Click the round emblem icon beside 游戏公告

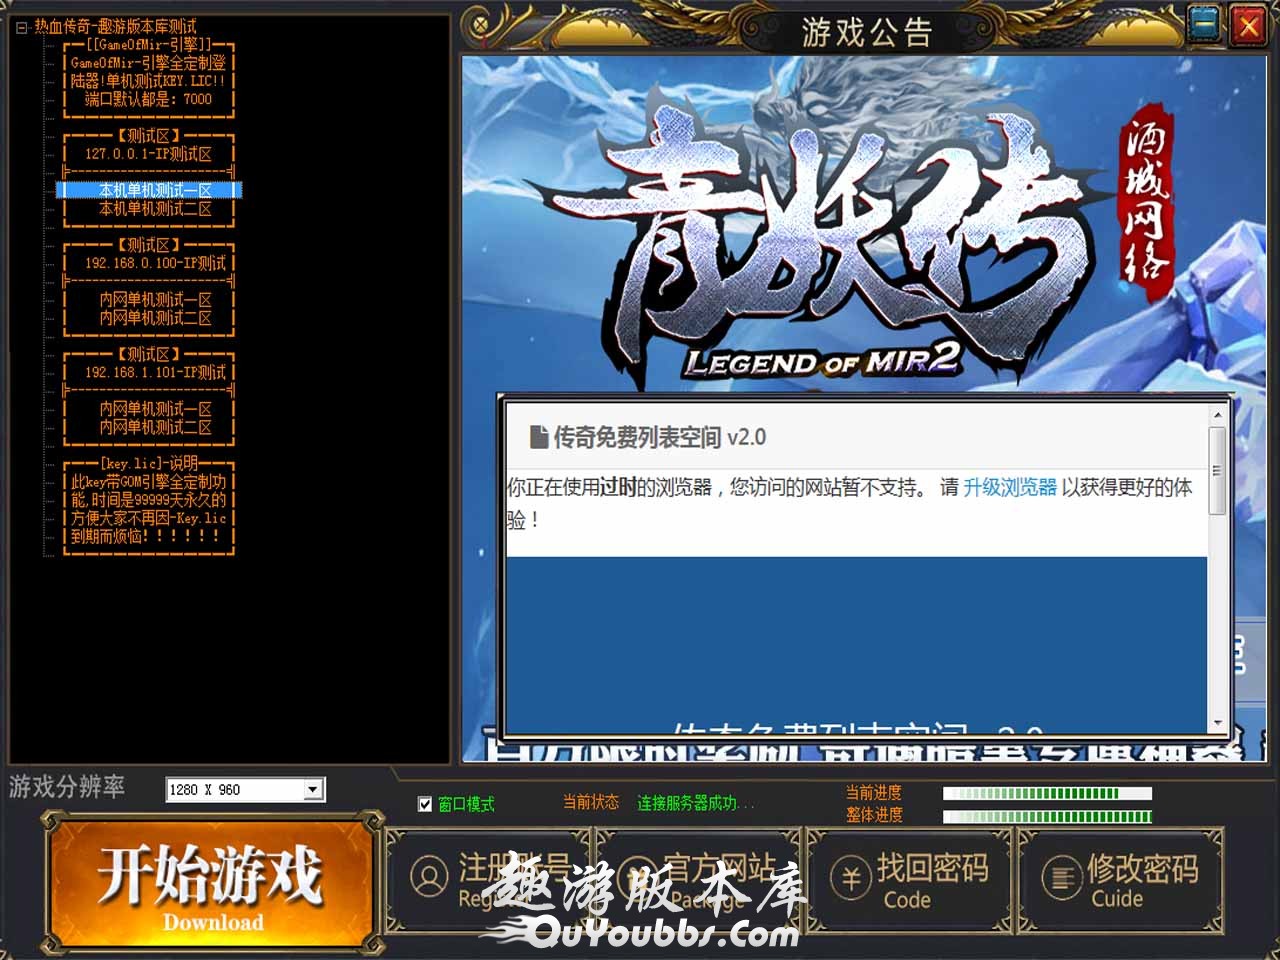click(481, 24)
